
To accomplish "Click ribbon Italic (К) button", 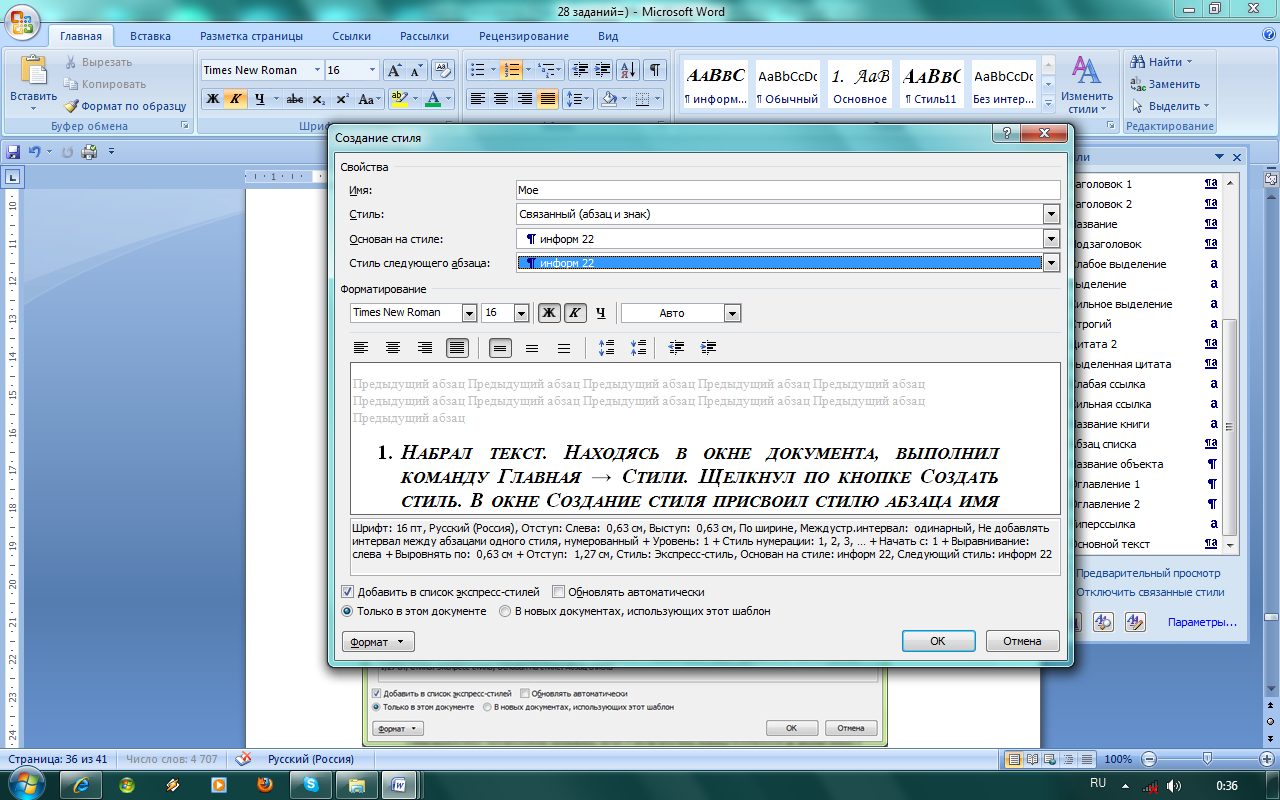I will [235, 99].
